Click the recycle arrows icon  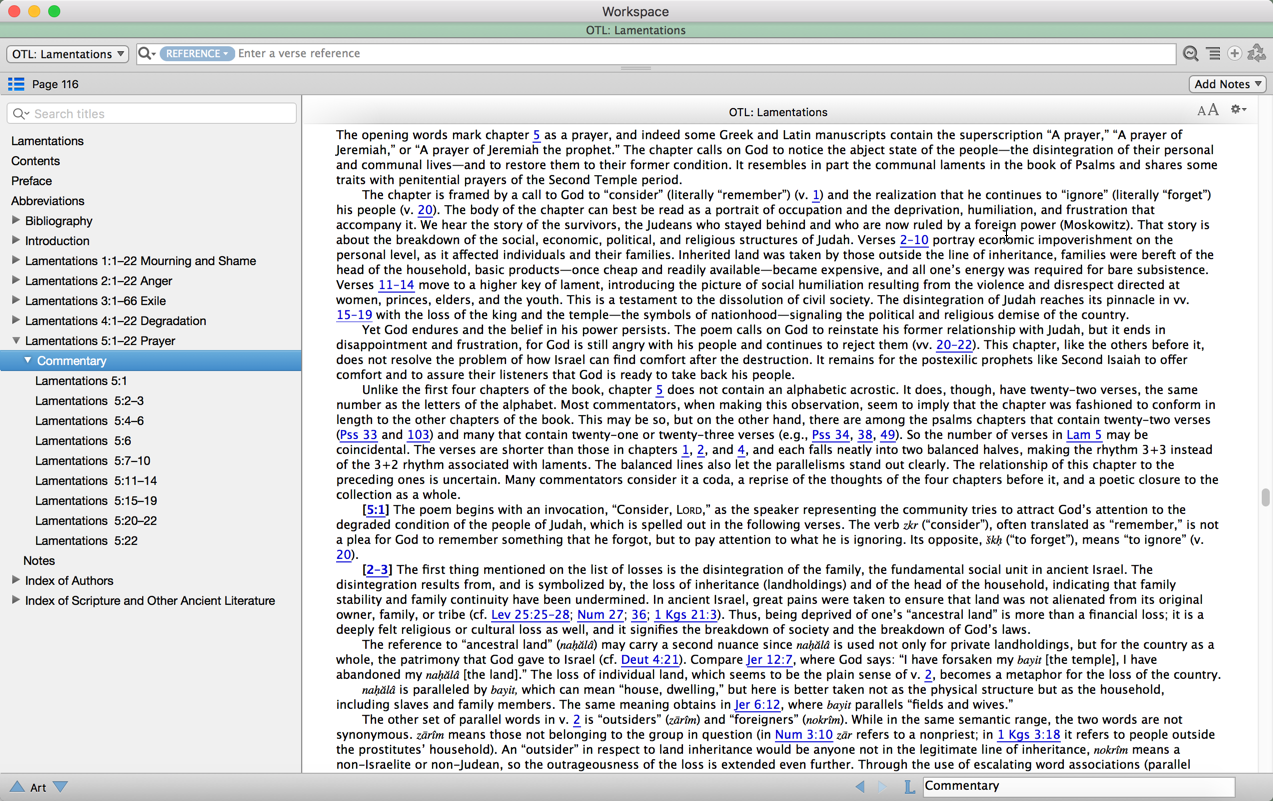[1257, 54]
